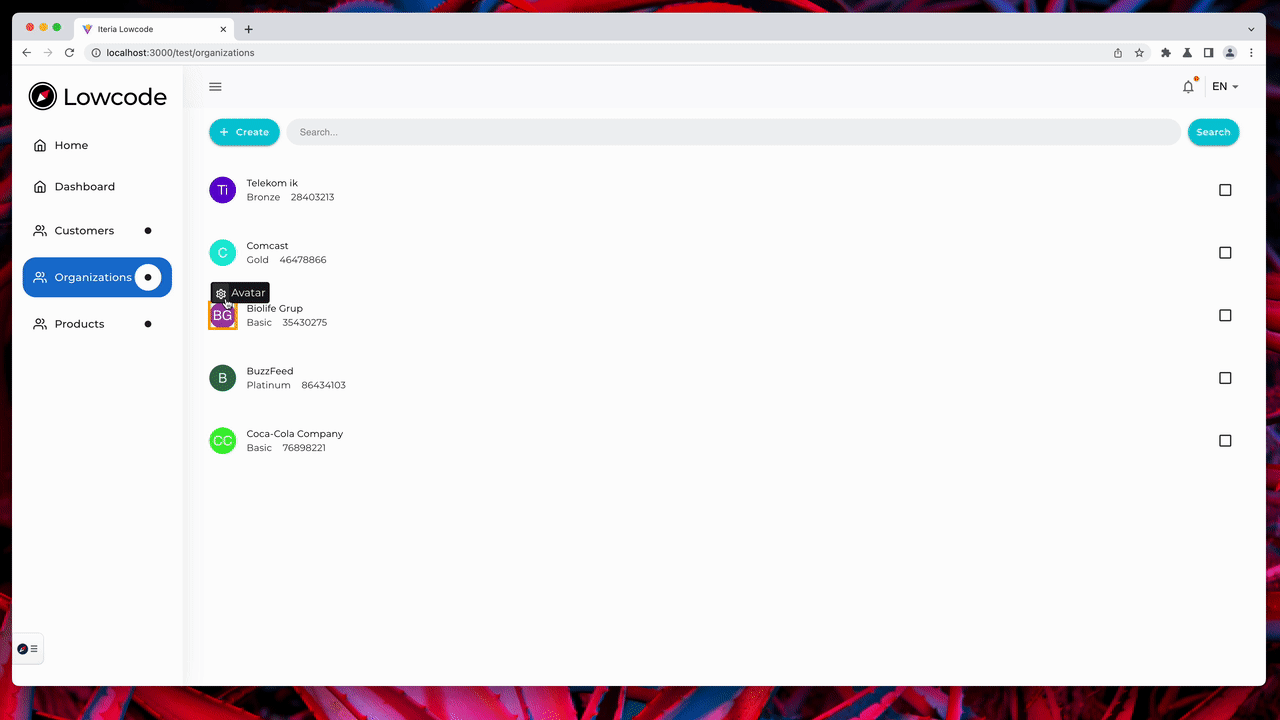
Task: Check the Comcast row checkbox
Action: click(x=1225, y=253)
